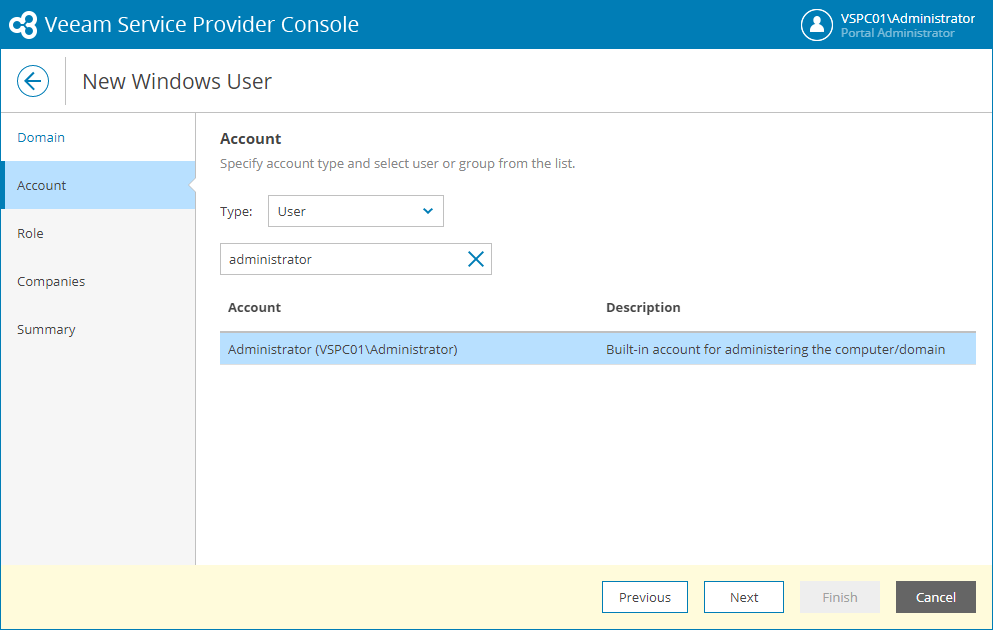Click the administrator search input field
The image size is (993, 630).
click(340, 259)
